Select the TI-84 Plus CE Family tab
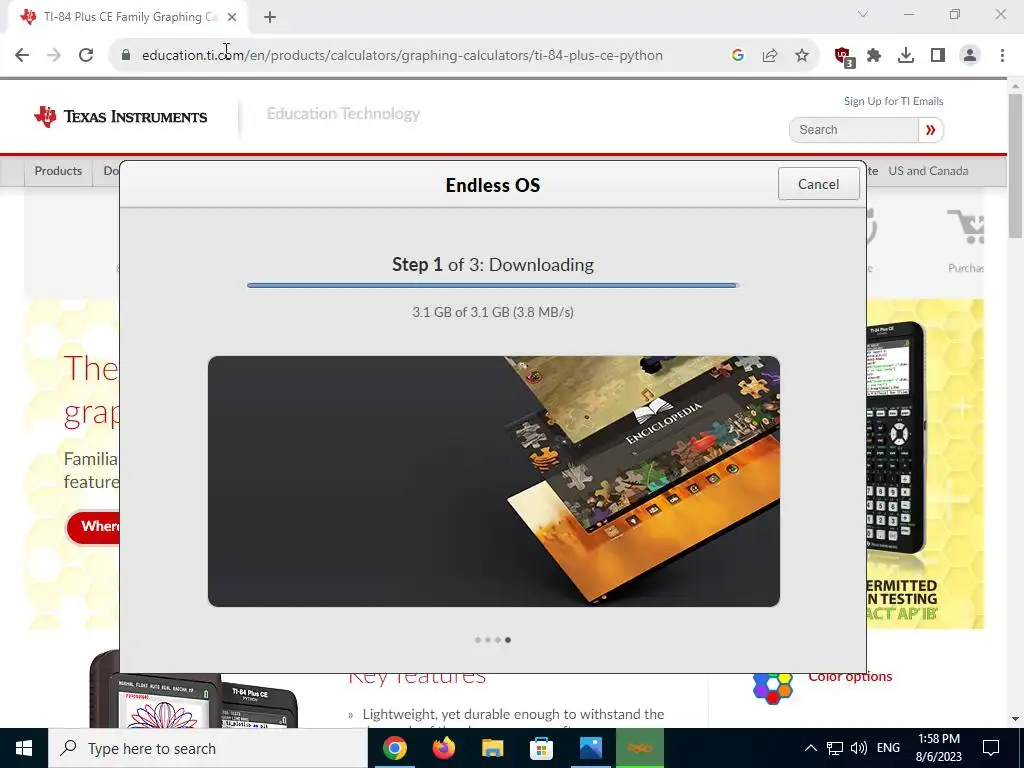This screenshot has height=768, width=1024. [x=129, y=17]
